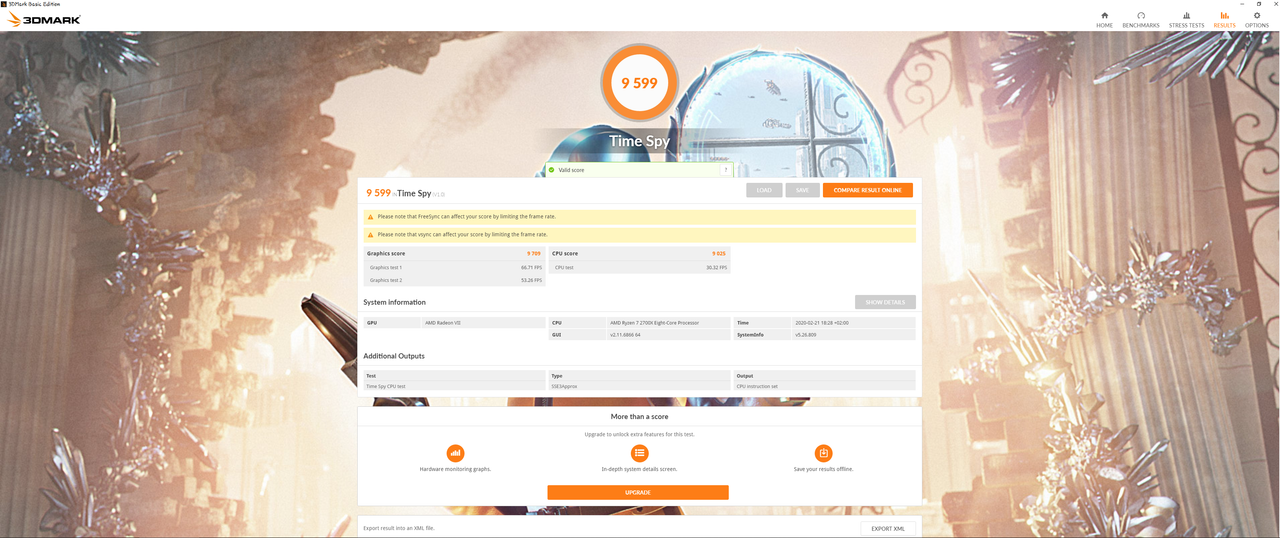This screenshot has height=538, width=1280.
Task: Open the question mark help for Valid score
Action: (726, 170)
